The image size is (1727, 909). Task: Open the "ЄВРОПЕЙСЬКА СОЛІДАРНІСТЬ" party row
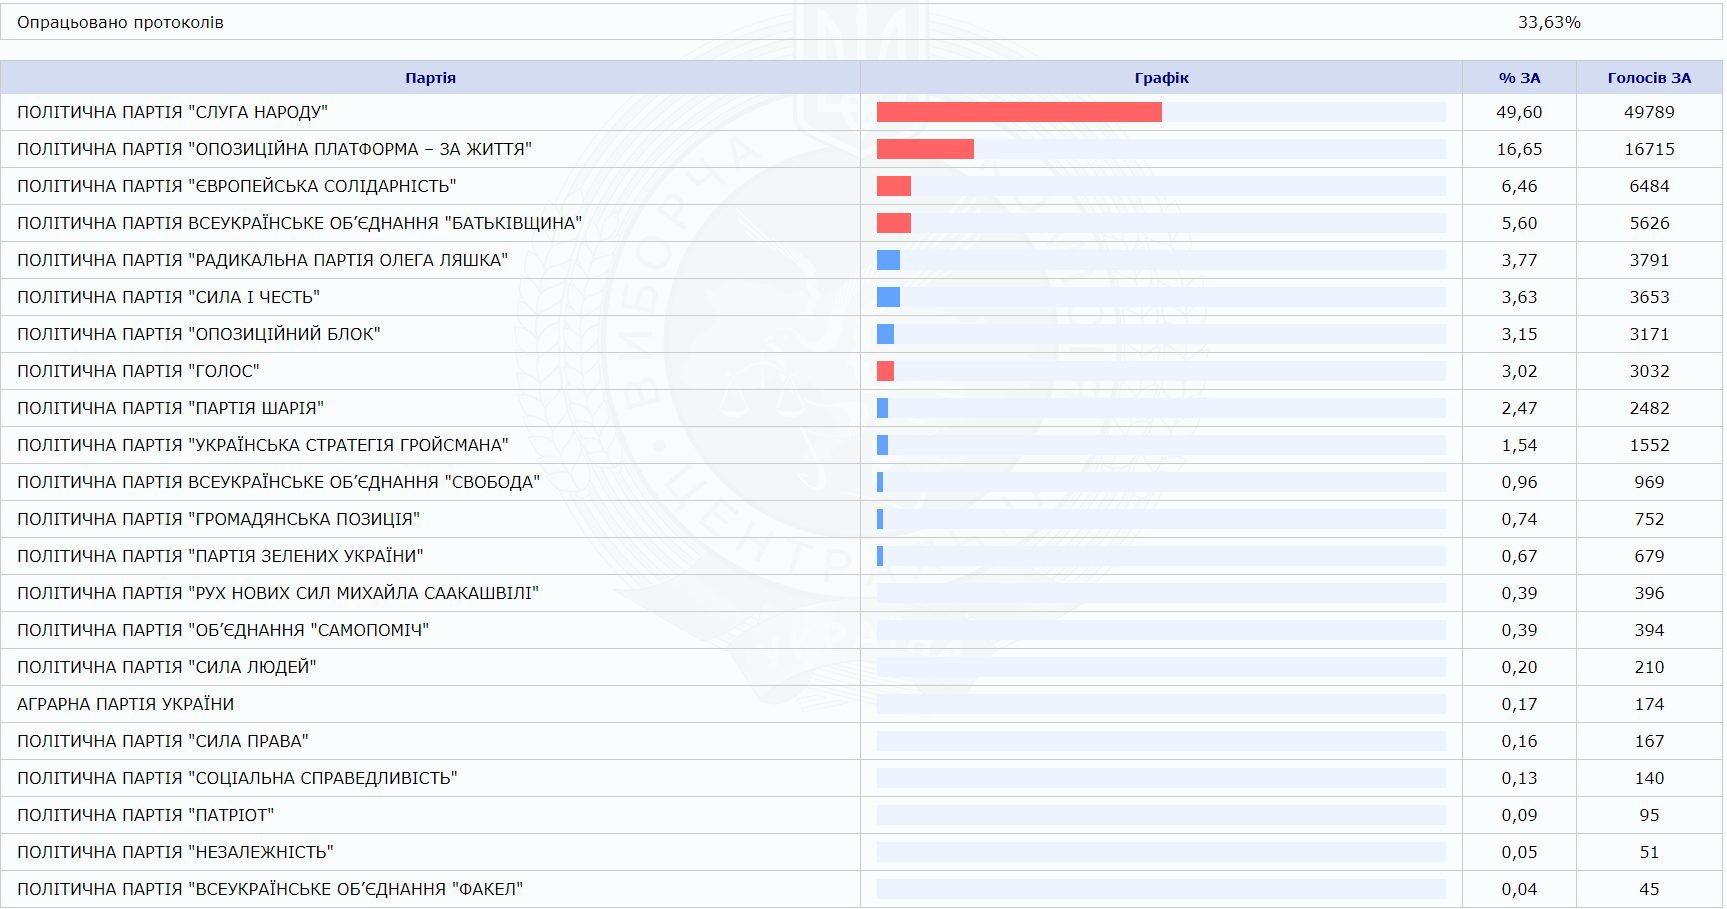236,186
